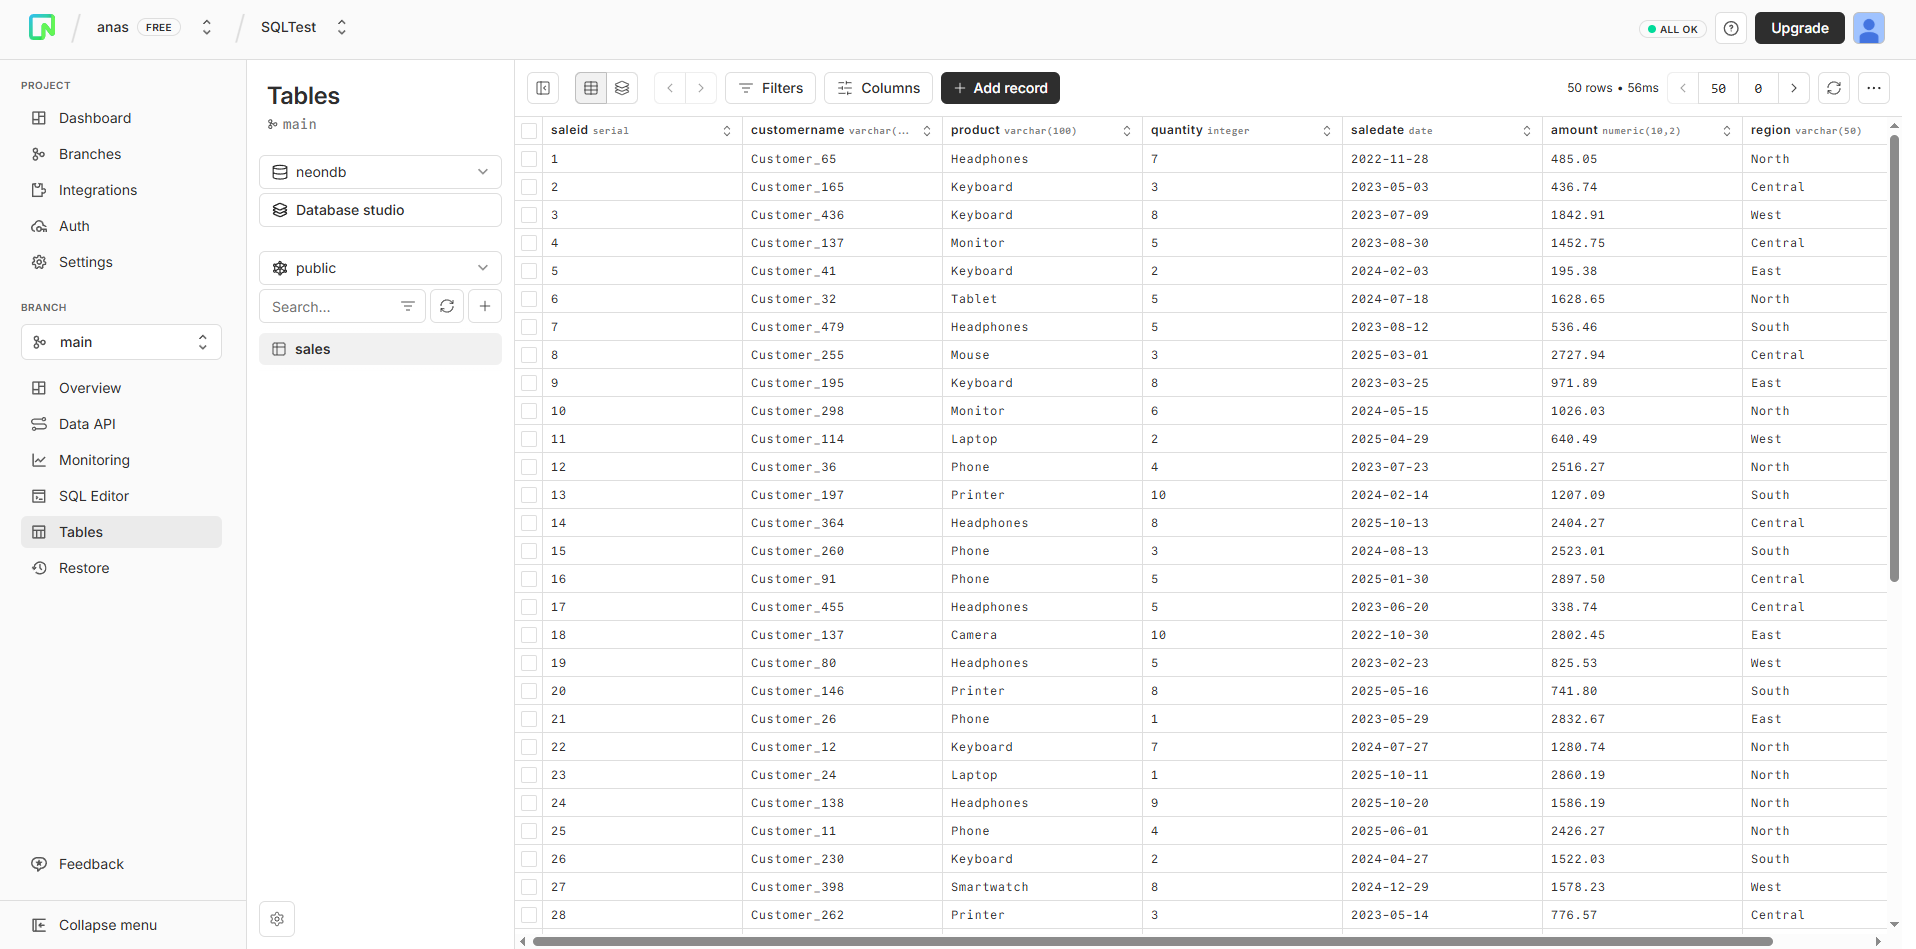Switch to grid table view icon
The width and height of the screenshot is (1916, 949).
pyautogui.click(x=591, y=88)
